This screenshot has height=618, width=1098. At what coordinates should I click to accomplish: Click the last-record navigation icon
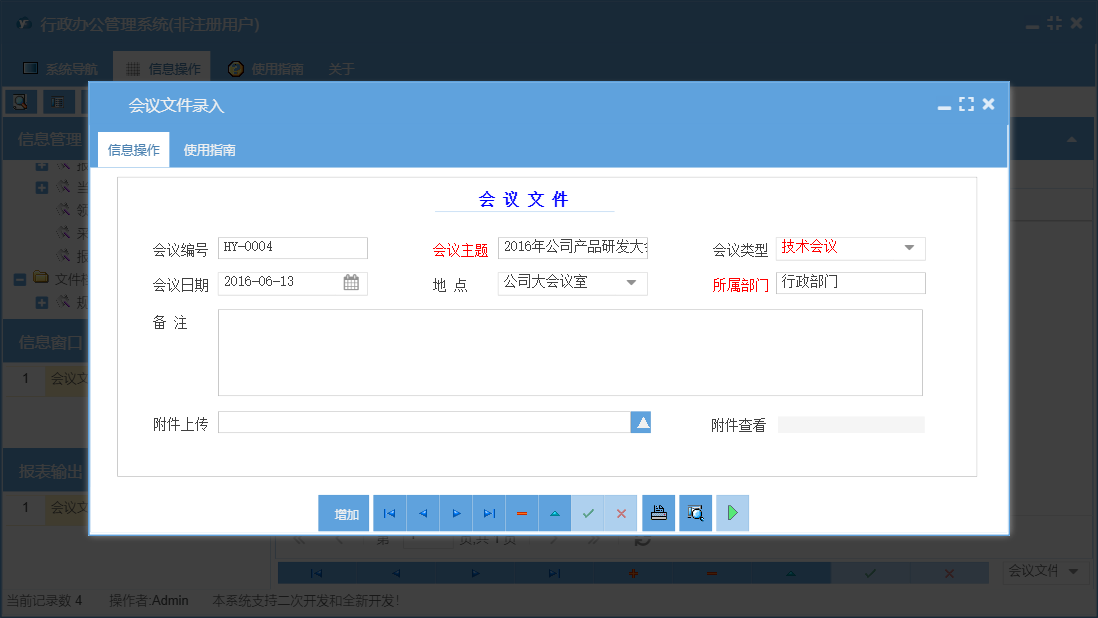pos(489,512)
